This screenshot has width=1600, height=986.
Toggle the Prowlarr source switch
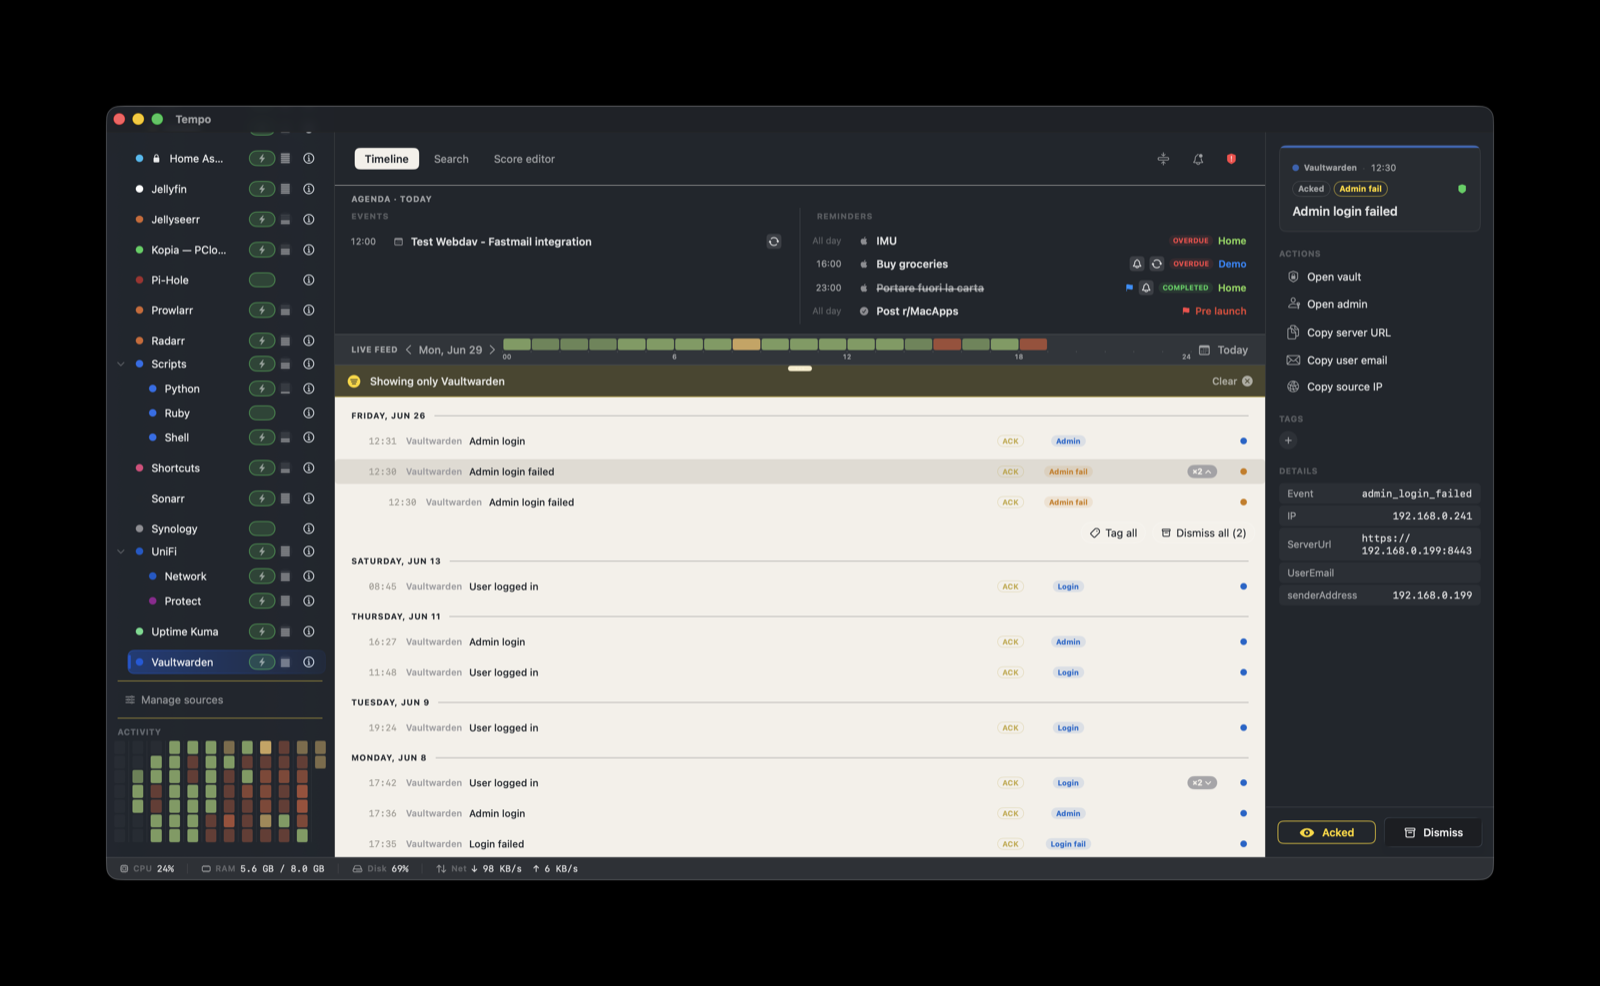[x=262, y=310]
